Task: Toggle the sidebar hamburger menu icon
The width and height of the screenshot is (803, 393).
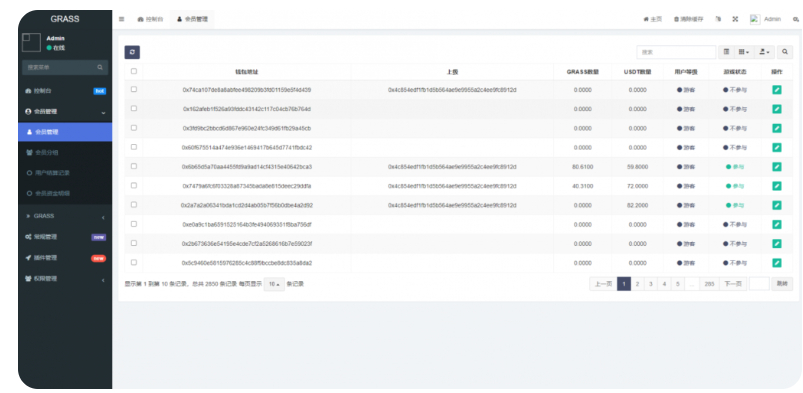Action: pos(121,19)
